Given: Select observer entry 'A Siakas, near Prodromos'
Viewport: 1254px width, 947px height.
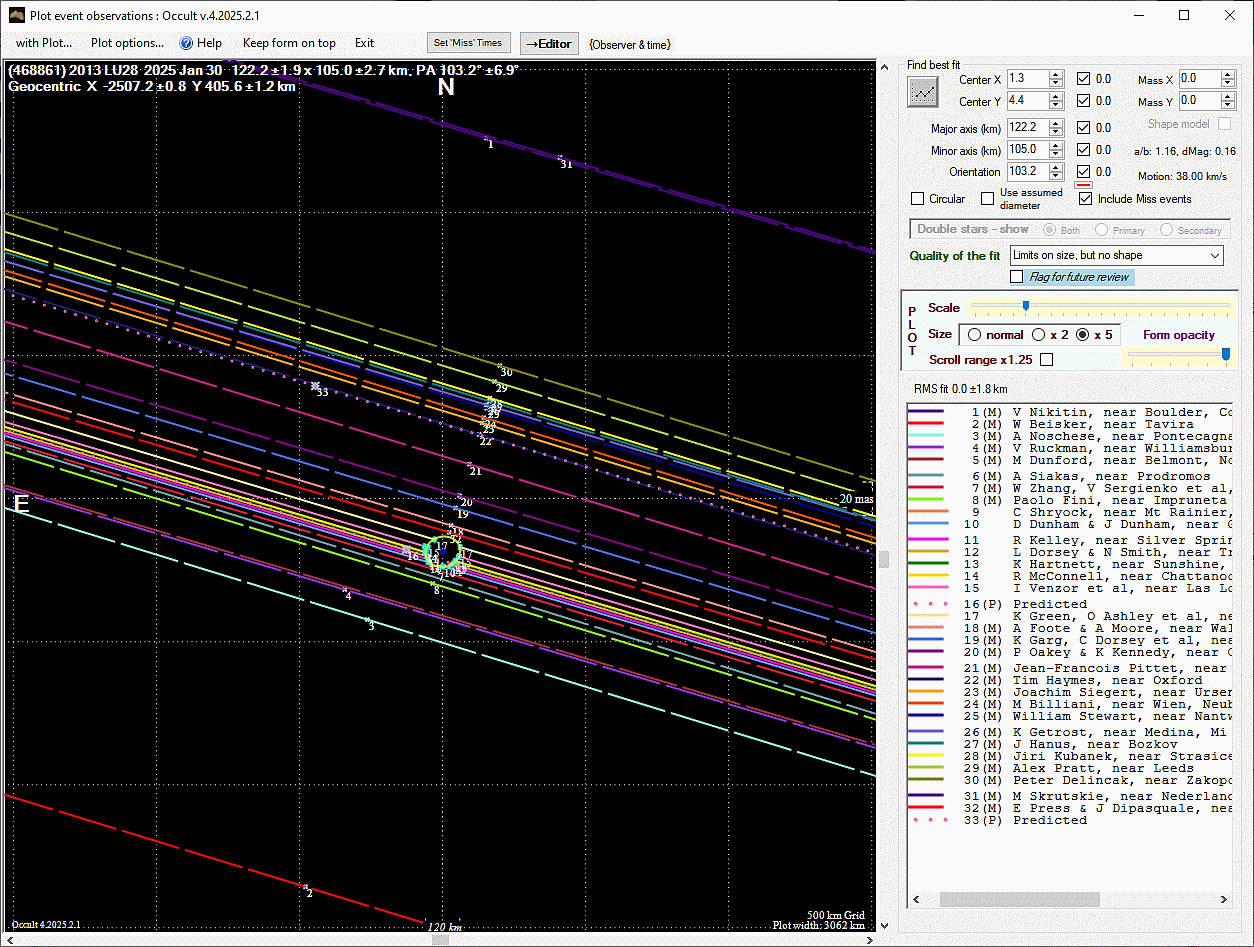Looking at the screenshot, I should (x=1070, y=476).
